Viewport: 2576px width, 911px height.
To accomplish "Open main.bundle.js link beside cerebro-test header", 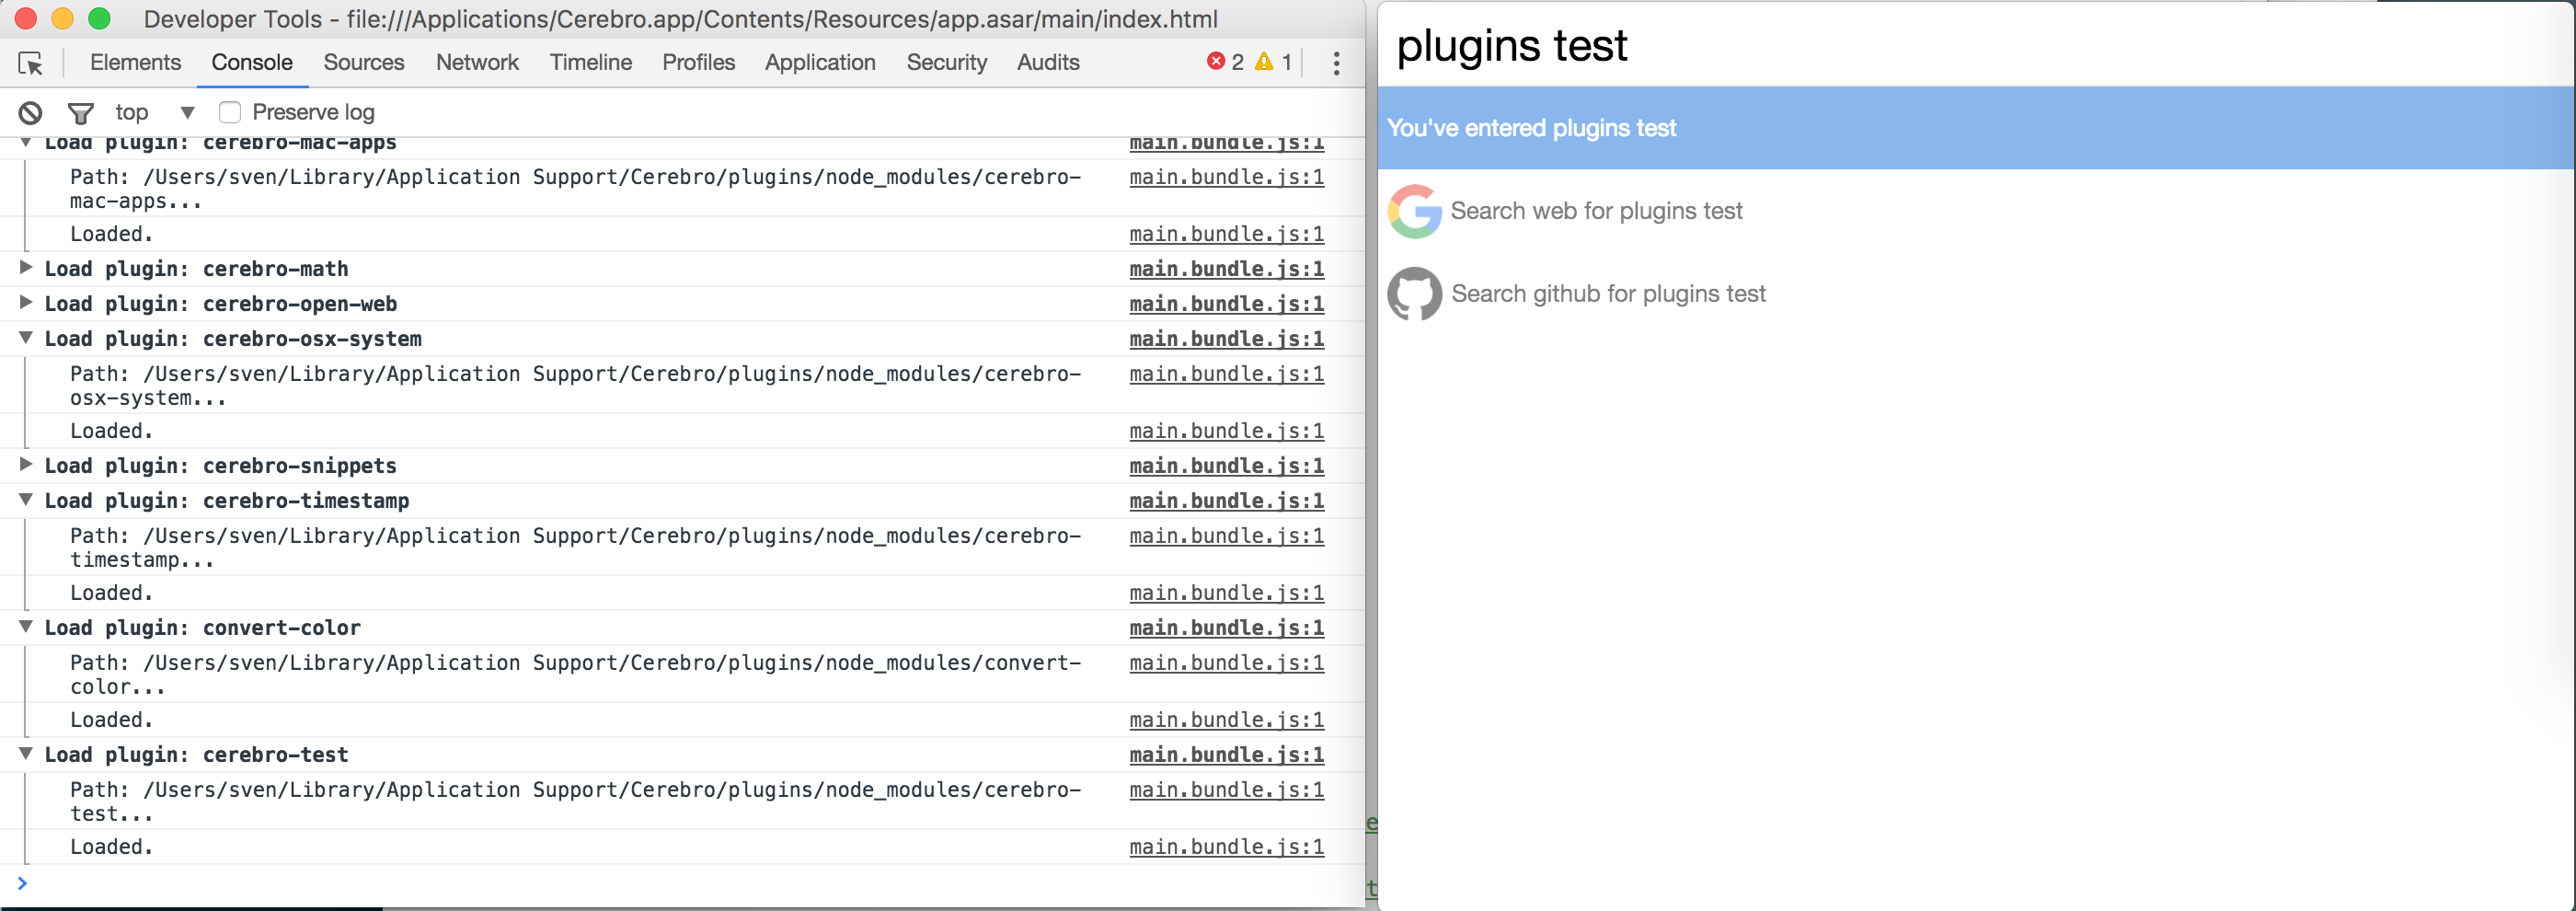I will click(1227, 755).
